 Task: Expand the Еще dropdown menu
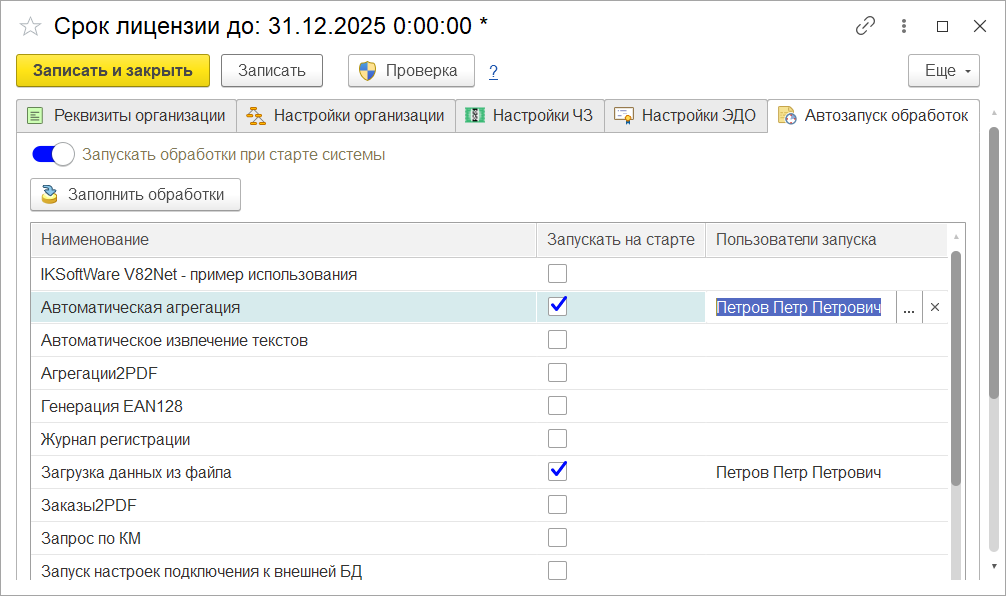pos(944,71)
